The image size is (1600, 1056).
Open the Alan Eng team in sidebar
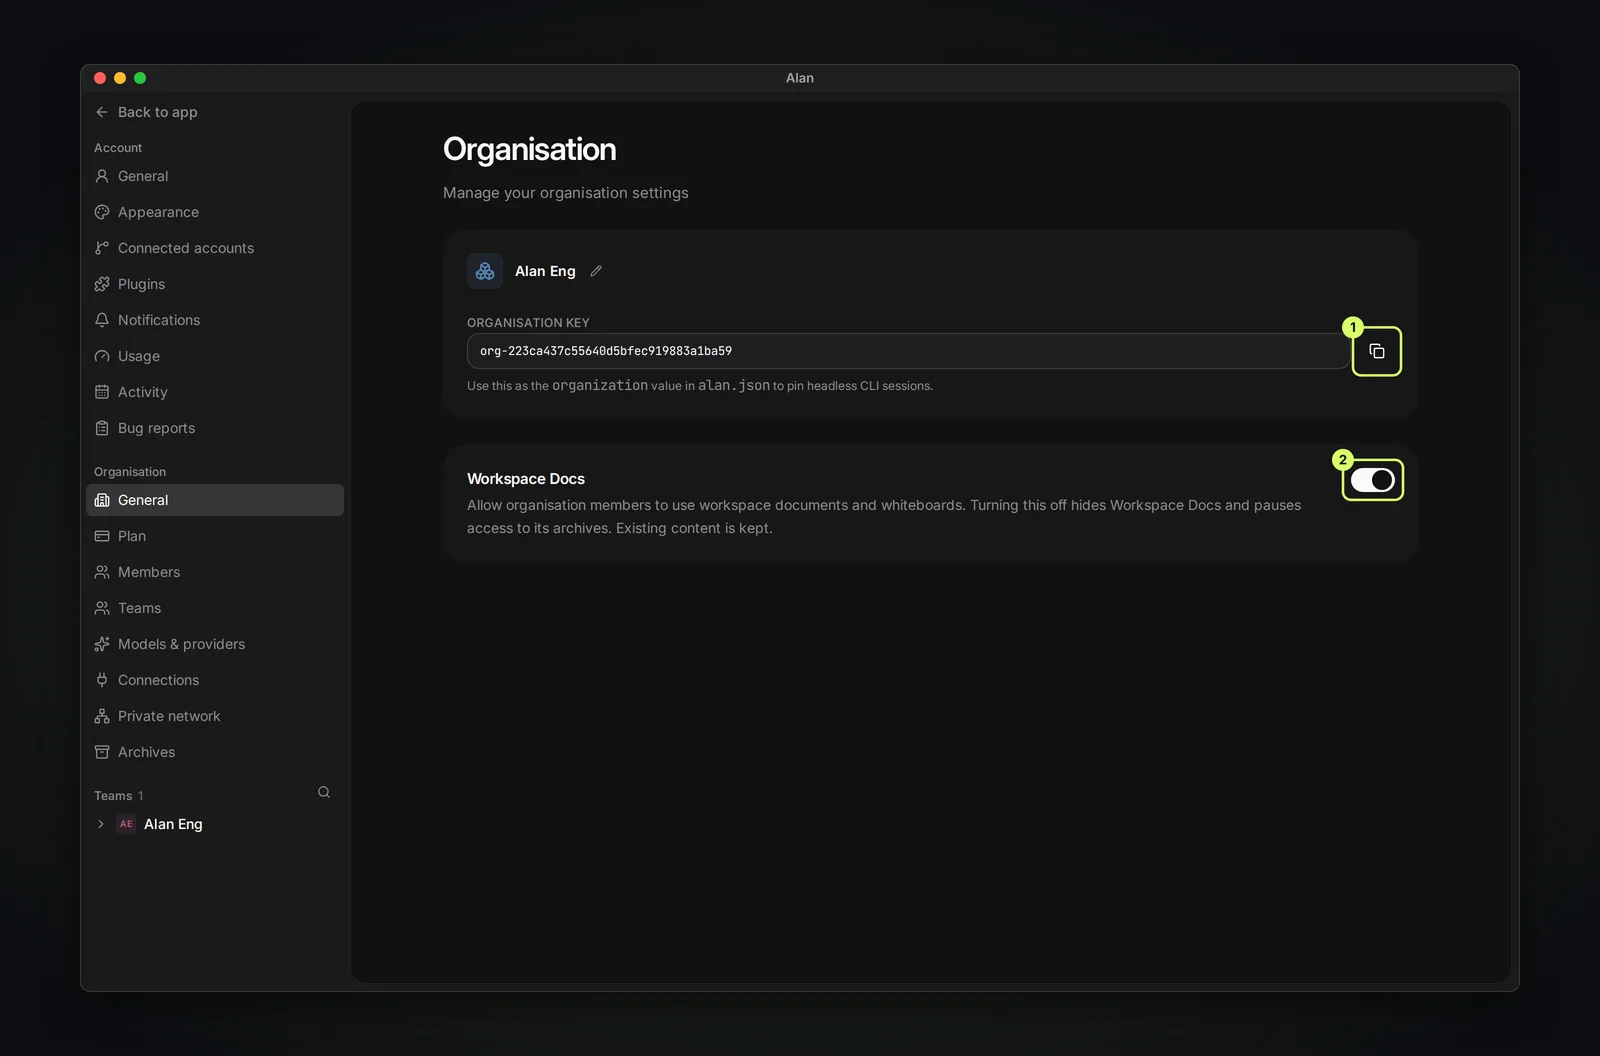(173, 824)
